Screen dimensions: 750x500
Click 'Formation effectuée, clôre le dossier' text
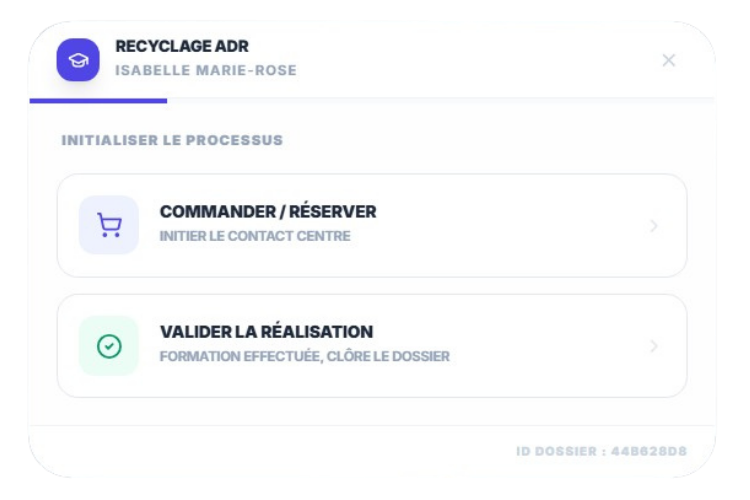(304, 357)
